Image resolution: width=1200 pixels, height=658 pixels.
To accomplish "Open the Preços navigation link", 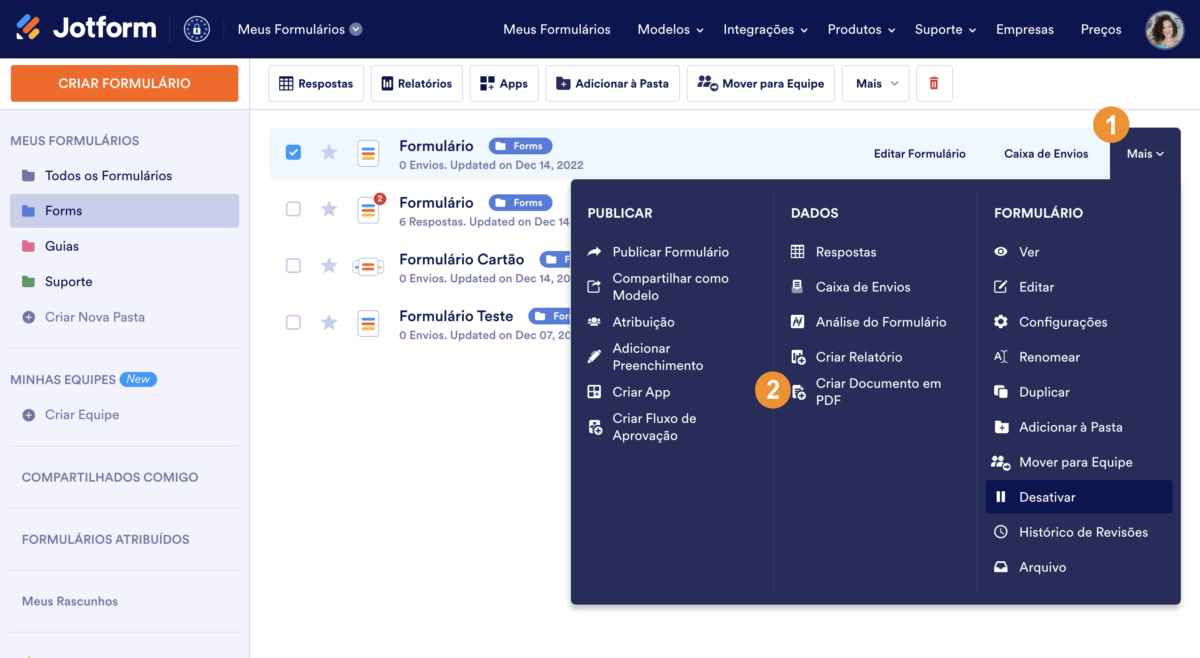I will pos(1101,29).
